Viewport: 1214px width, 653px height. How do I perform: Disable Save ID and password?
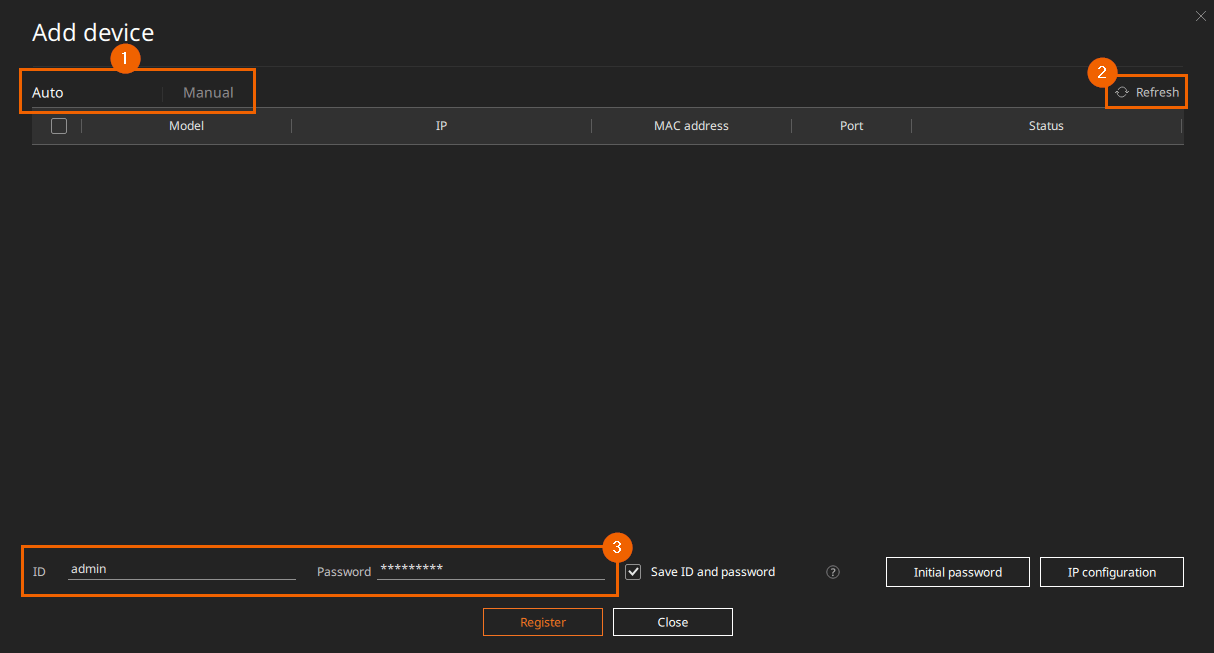coord(633,571)
